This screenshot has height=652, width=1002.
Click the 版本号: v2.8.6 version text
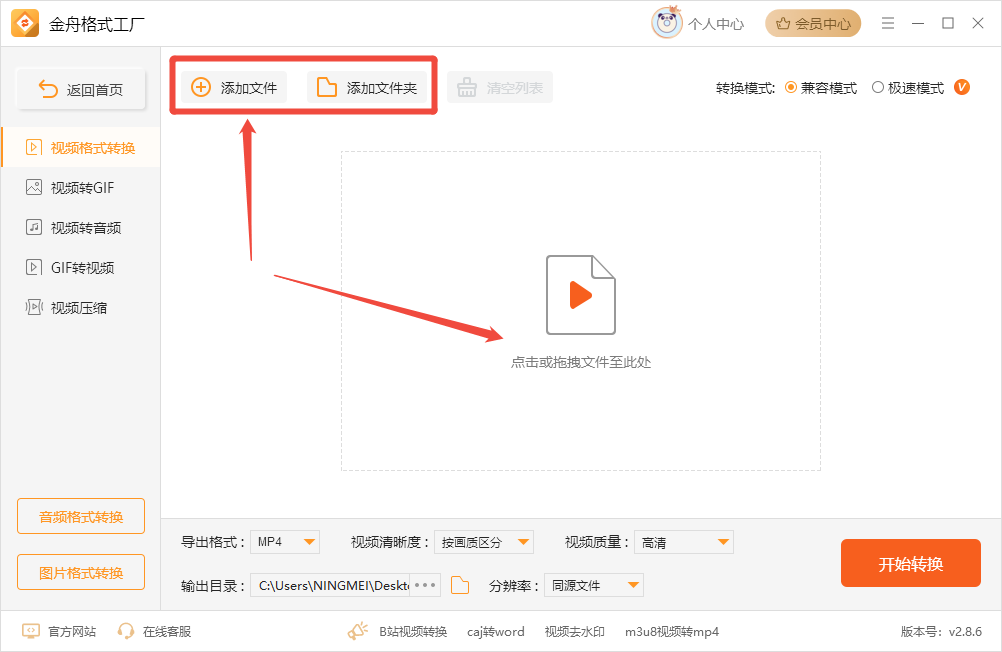click(941, 632)
